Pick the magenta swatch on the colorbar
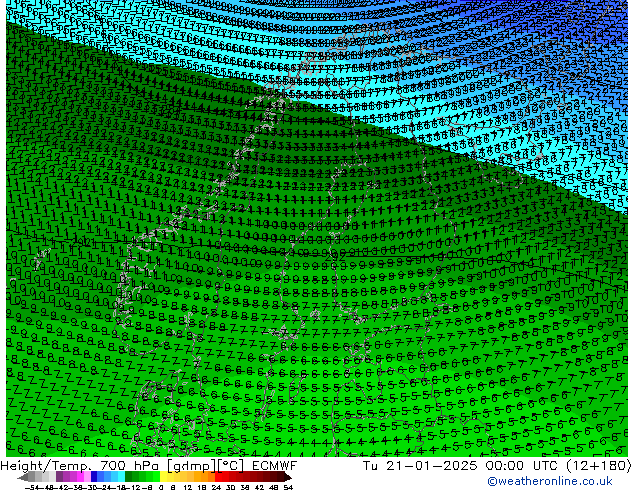634x490 pixels. click(80, 477)
